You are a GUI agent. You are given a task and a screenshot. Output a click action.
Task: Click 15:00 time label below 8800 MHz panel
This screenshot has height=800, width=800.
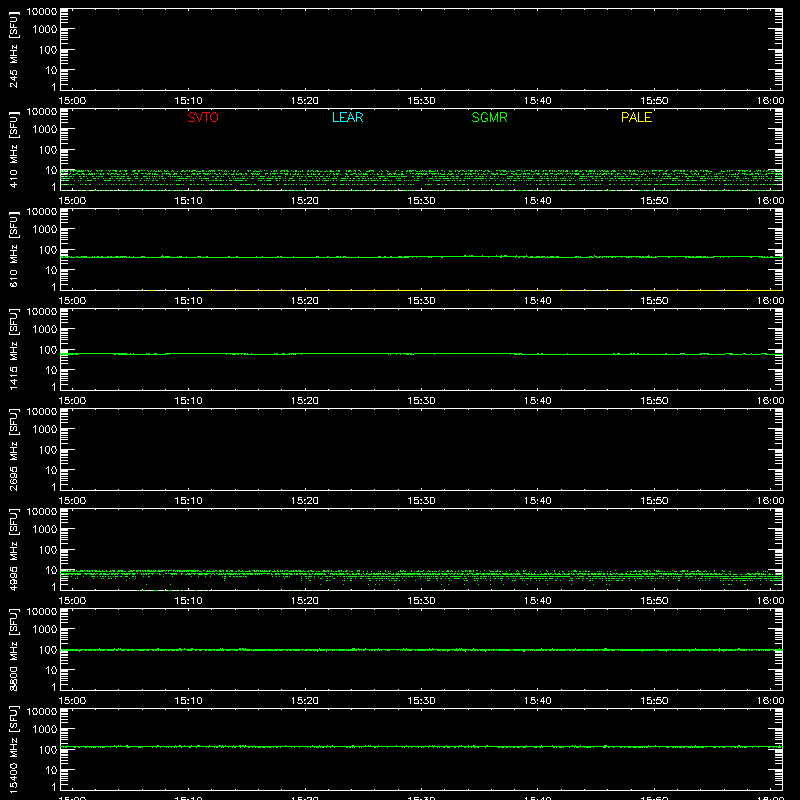(x=72, y=701)
